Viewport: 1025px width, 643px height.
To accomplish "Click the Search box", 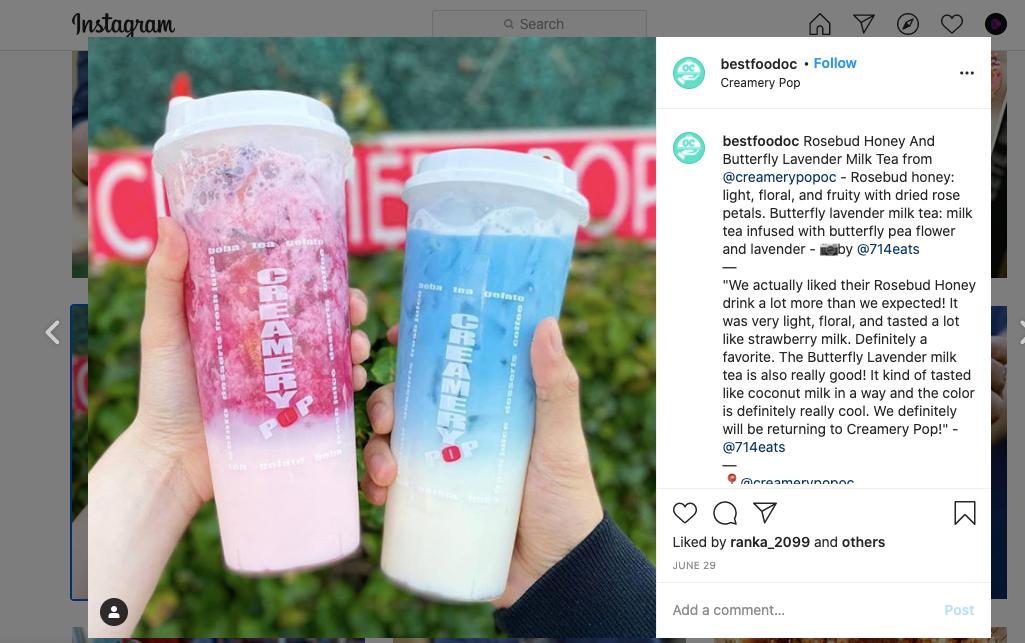I will 539,24.
